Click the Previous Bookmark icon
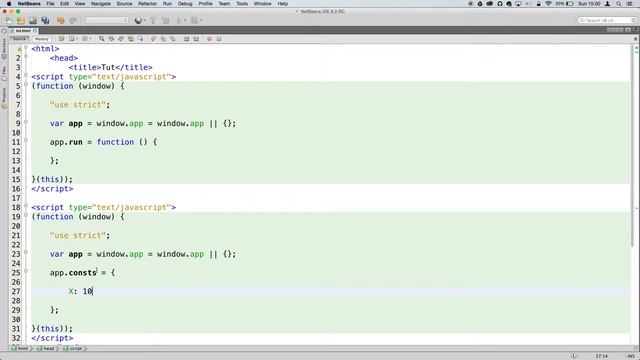Viewport: 640px width, 360px height. click(153, 39)
